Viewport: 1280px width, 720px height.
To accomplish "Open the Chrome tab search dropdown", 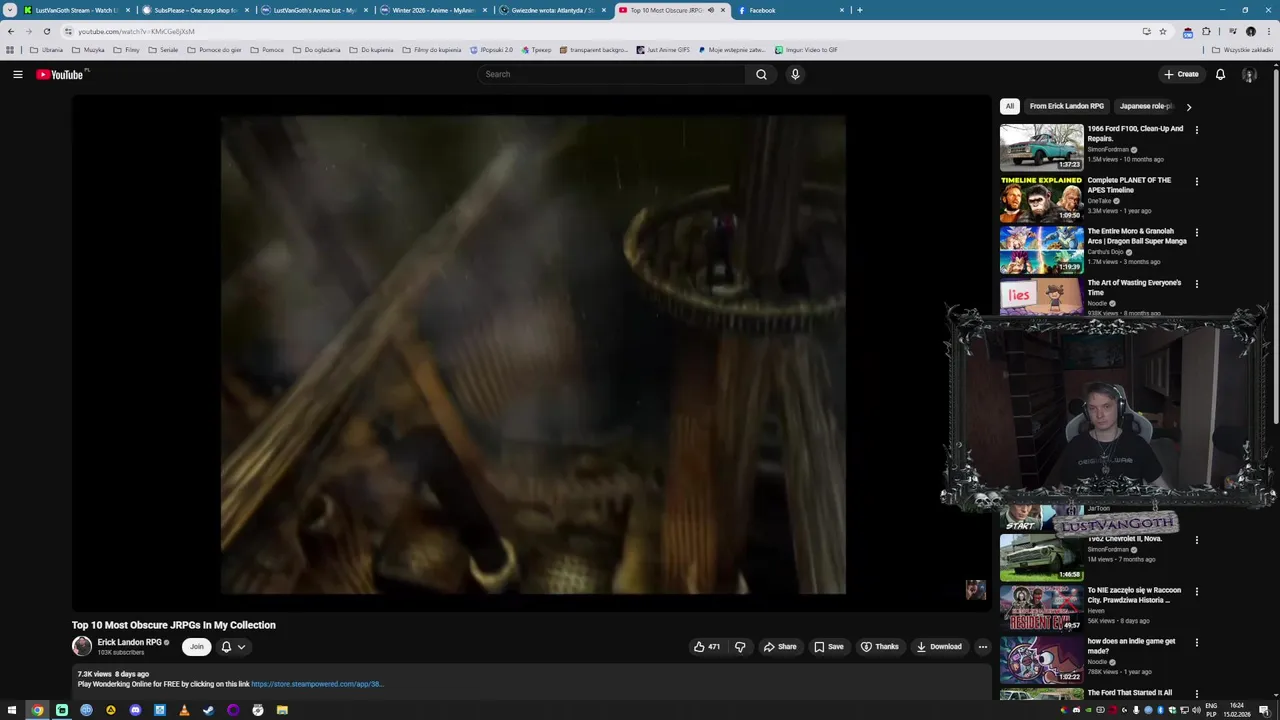I will point(10,10).
